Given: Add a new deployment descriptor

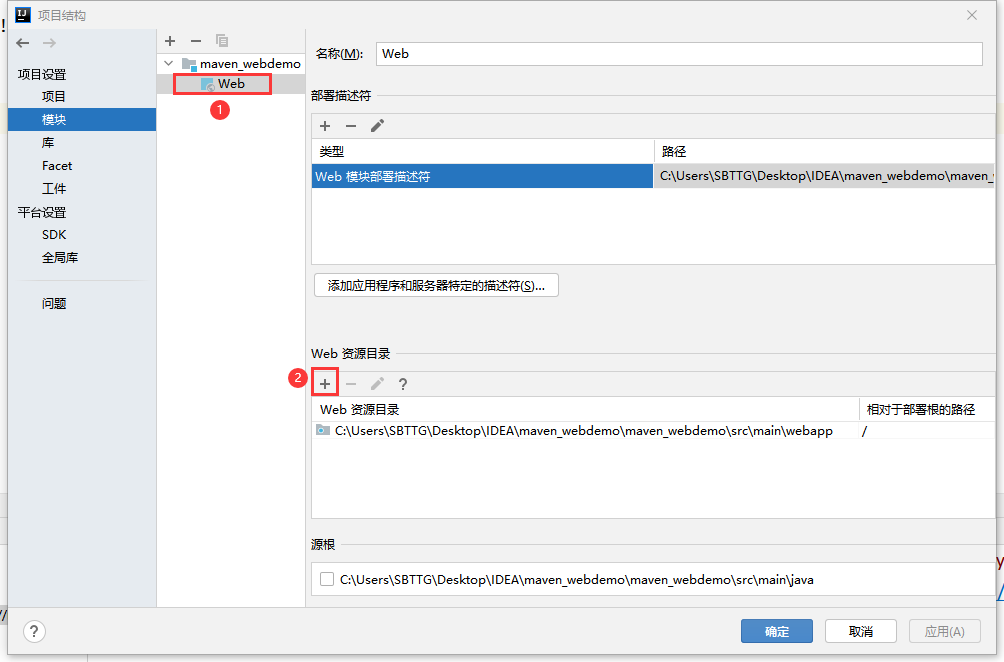Looking at the screenshot, I should 325,126.
